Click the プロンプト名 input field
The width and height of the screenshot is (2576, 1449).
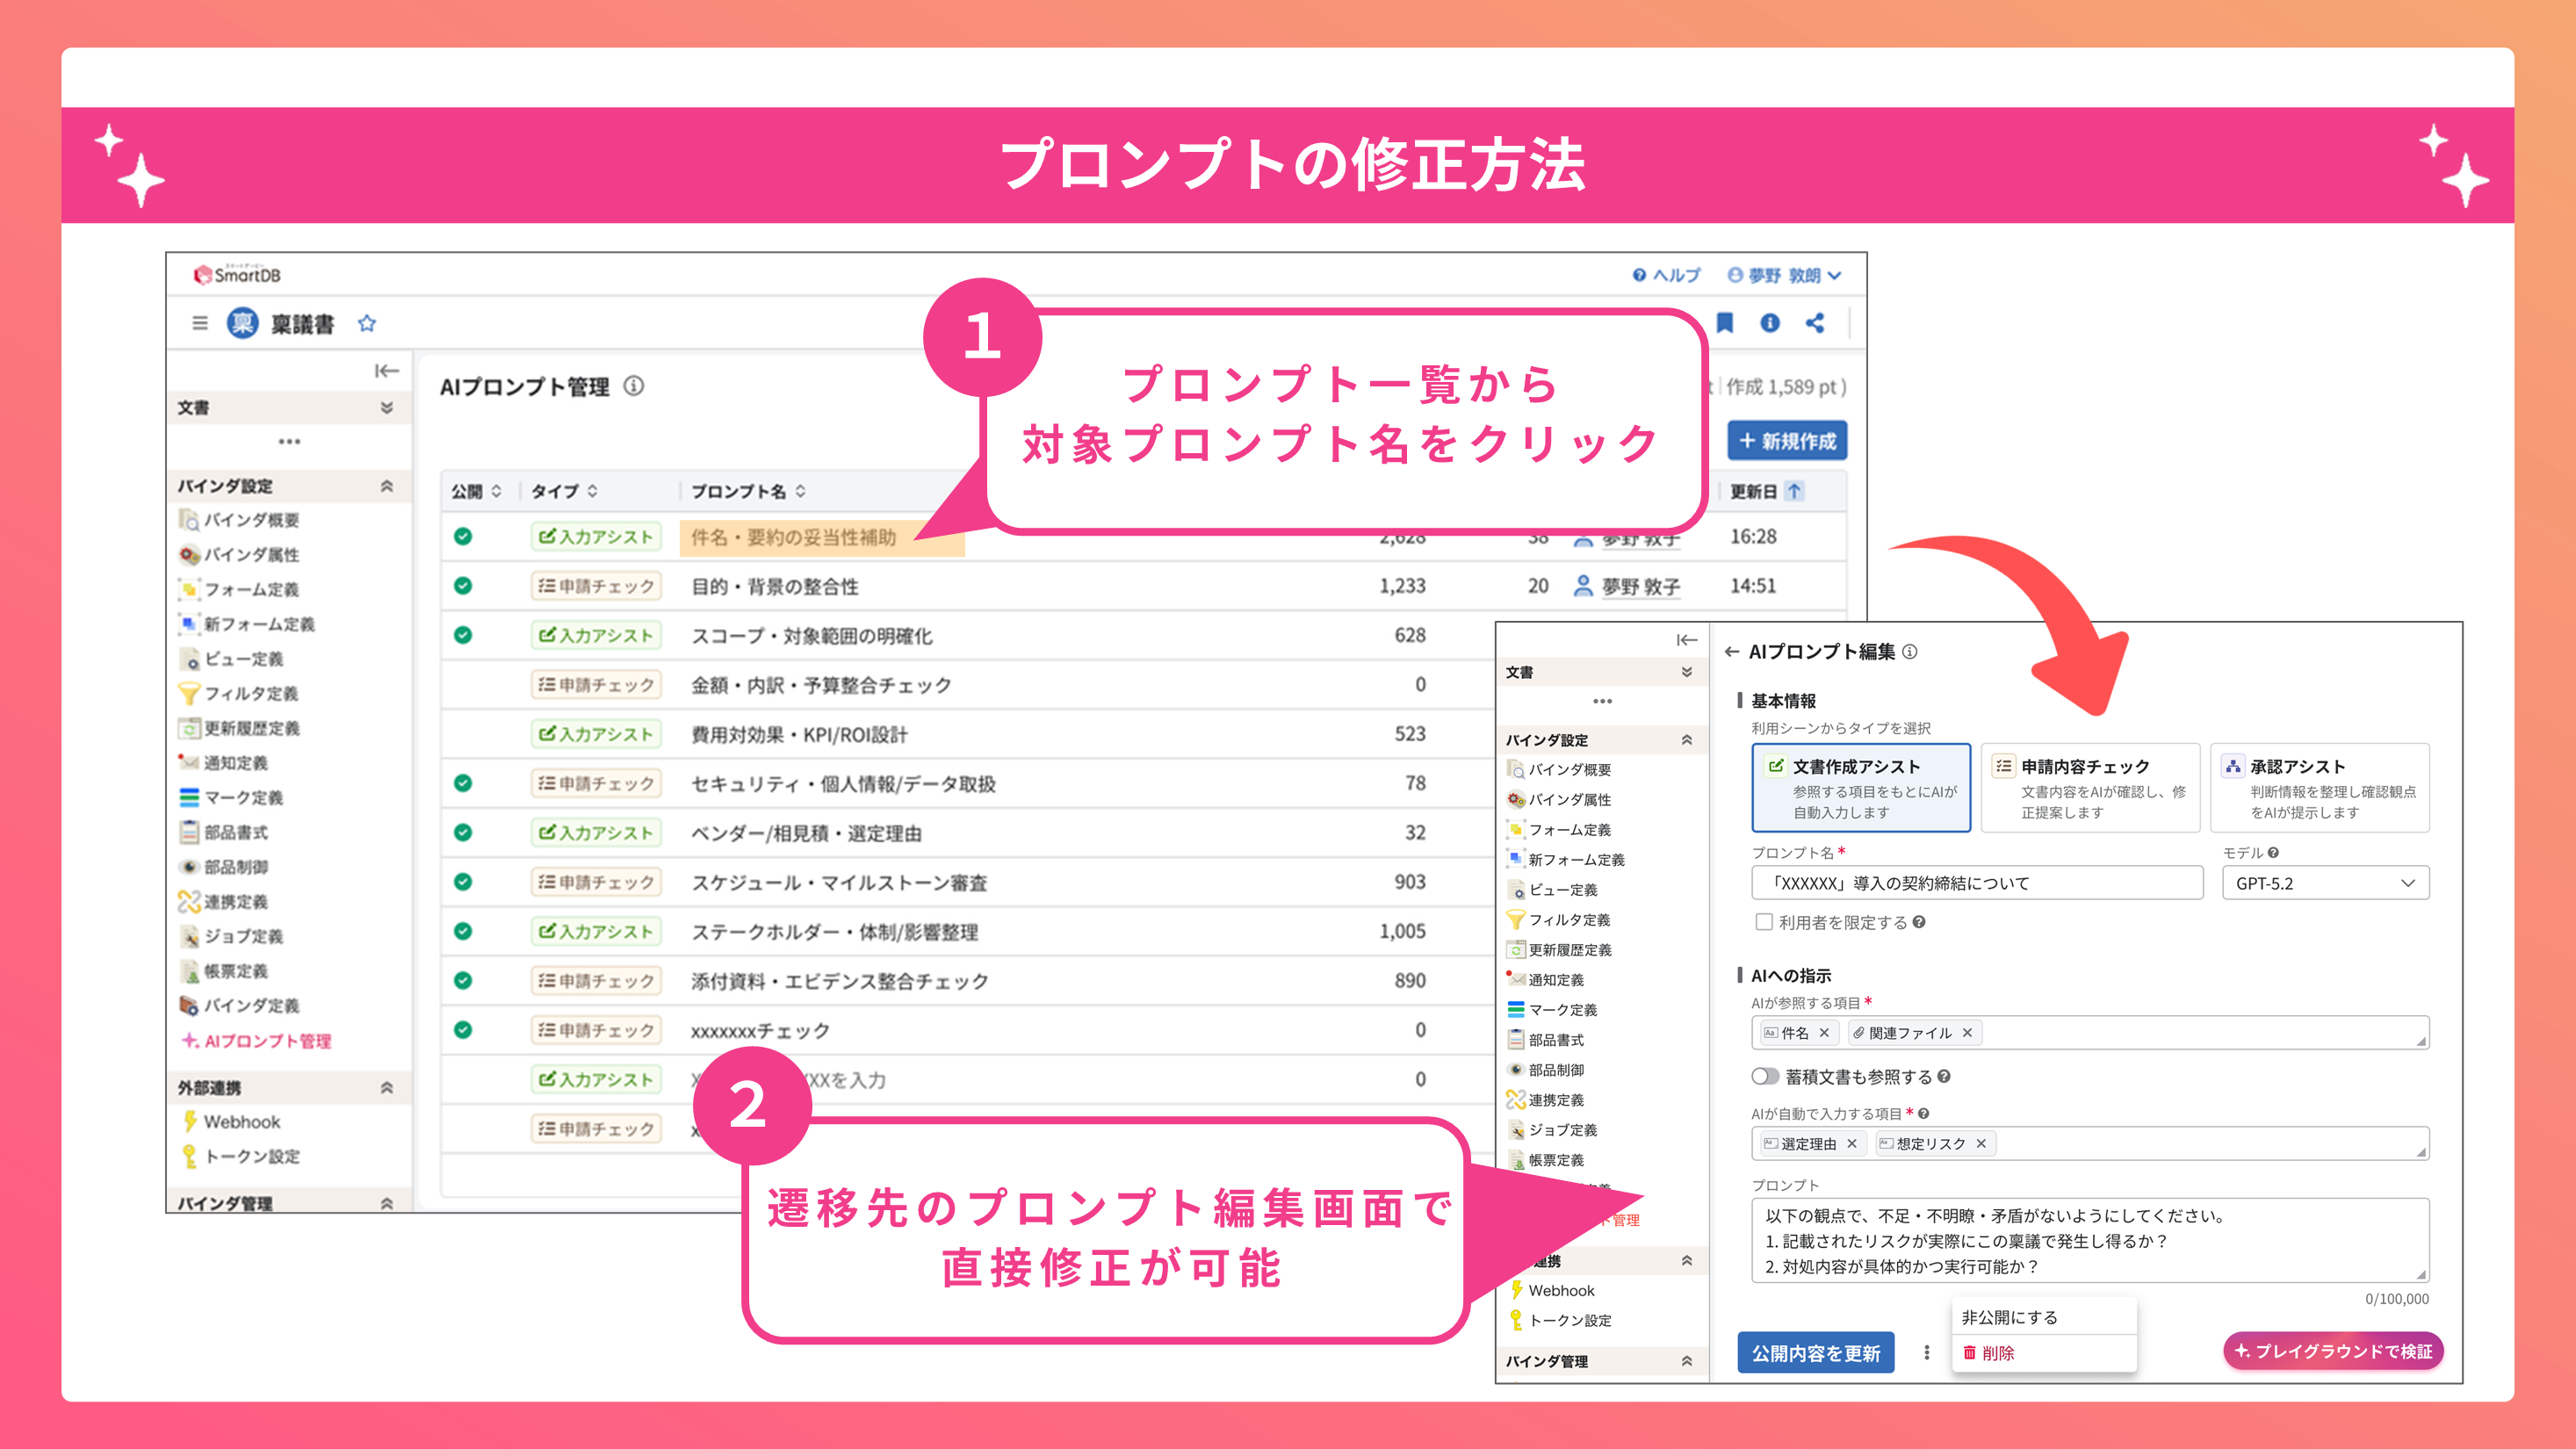(x=1977, y=883)
